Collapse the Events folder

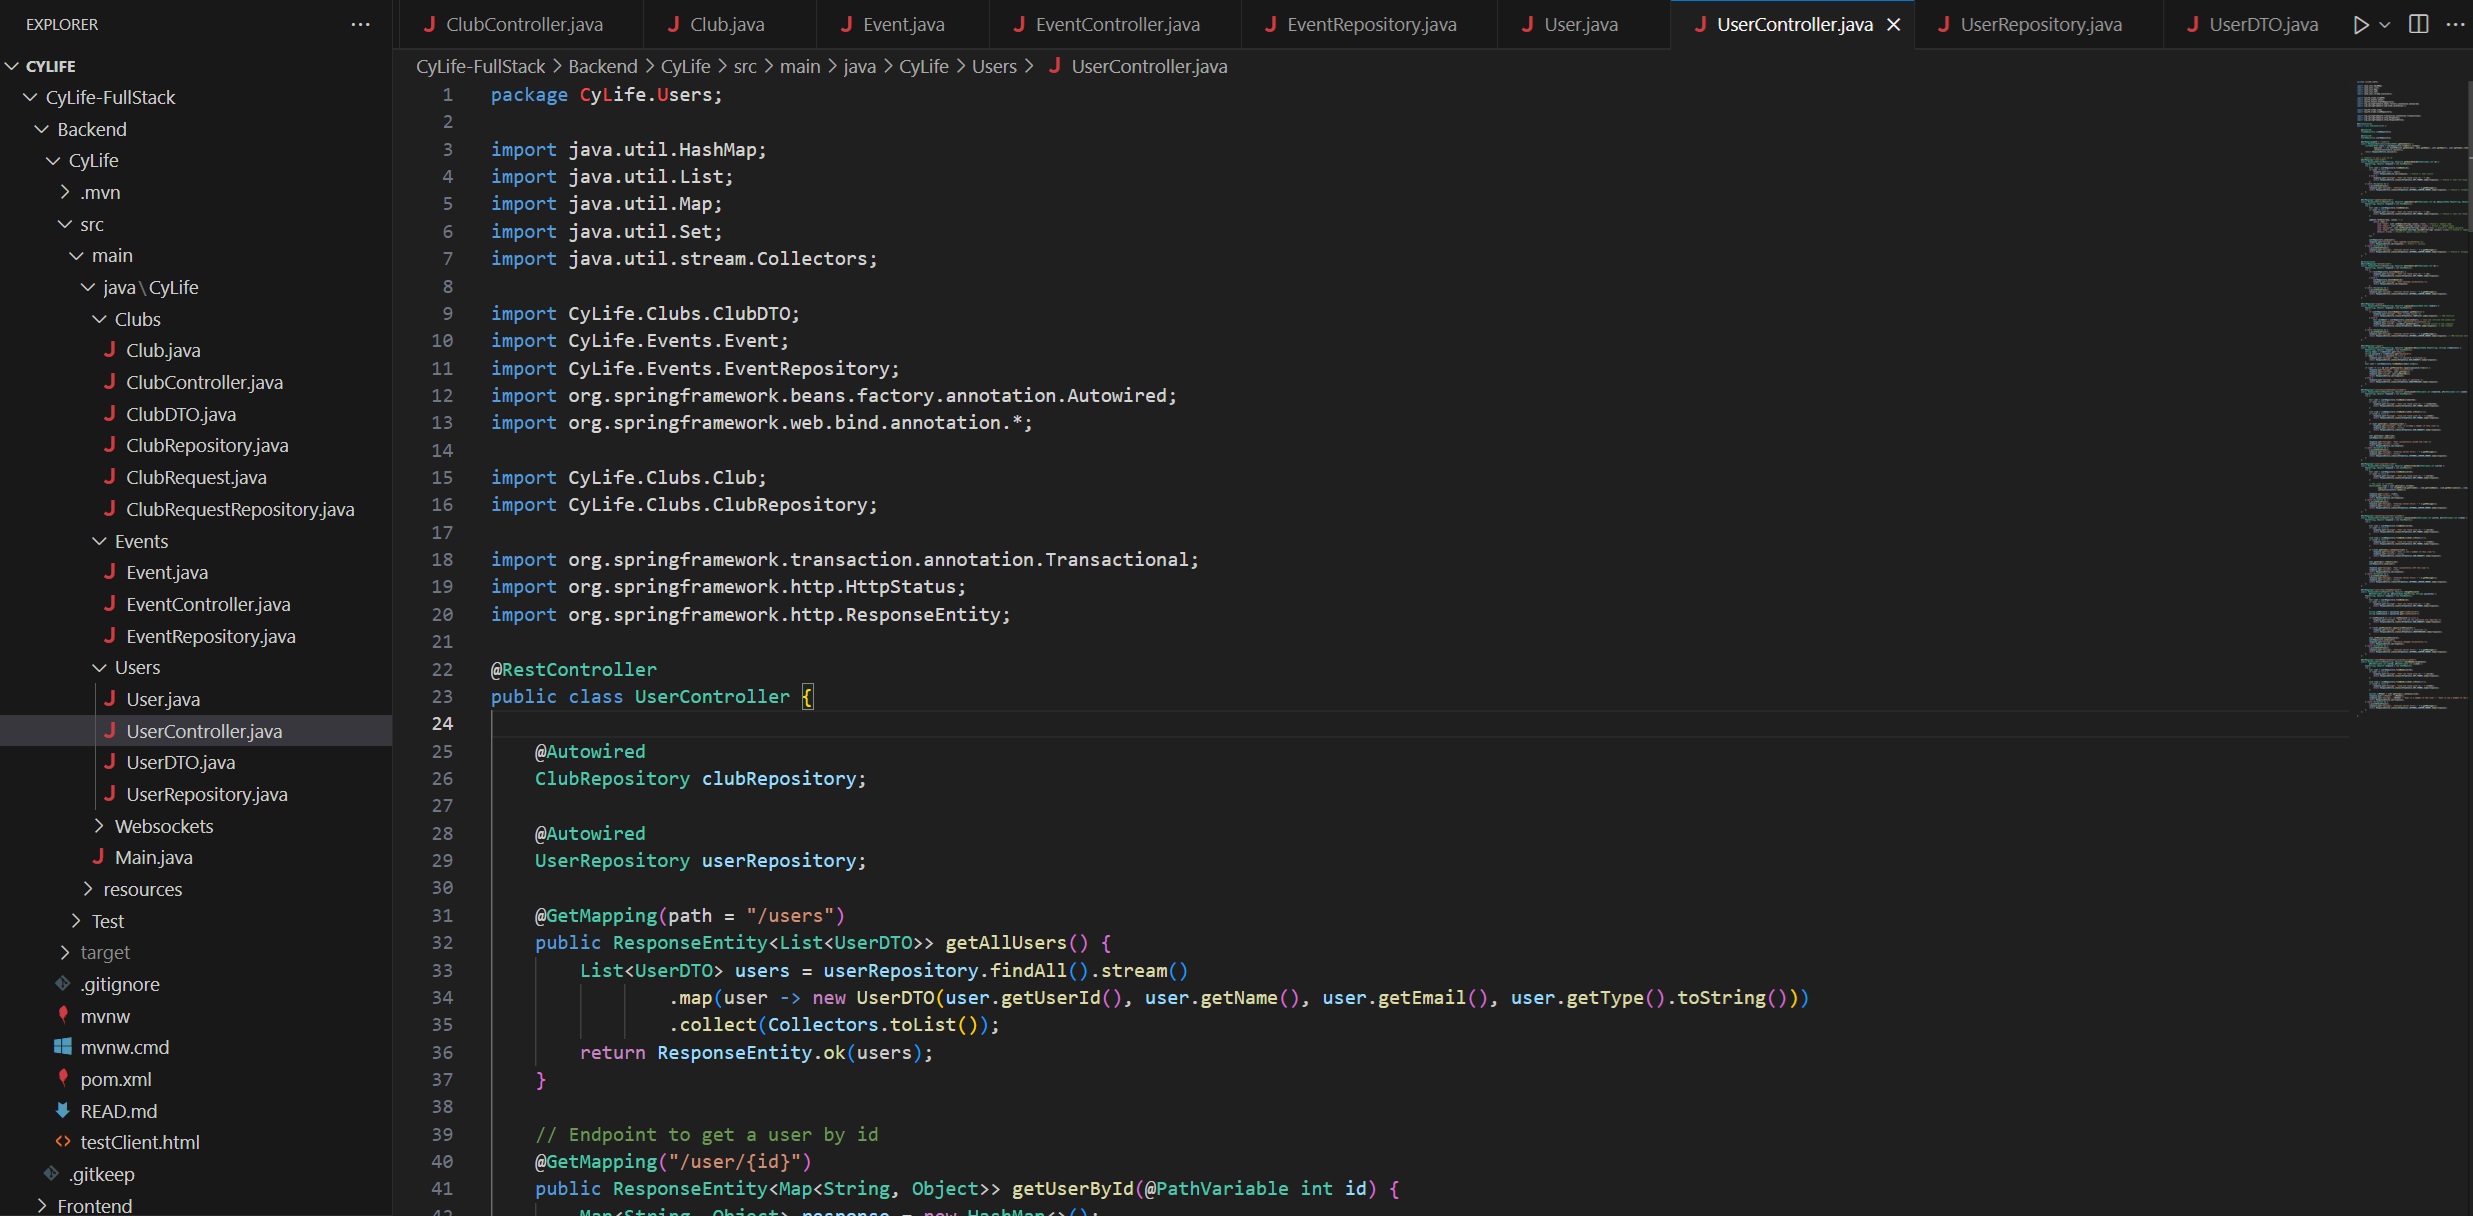click(141, 541)
